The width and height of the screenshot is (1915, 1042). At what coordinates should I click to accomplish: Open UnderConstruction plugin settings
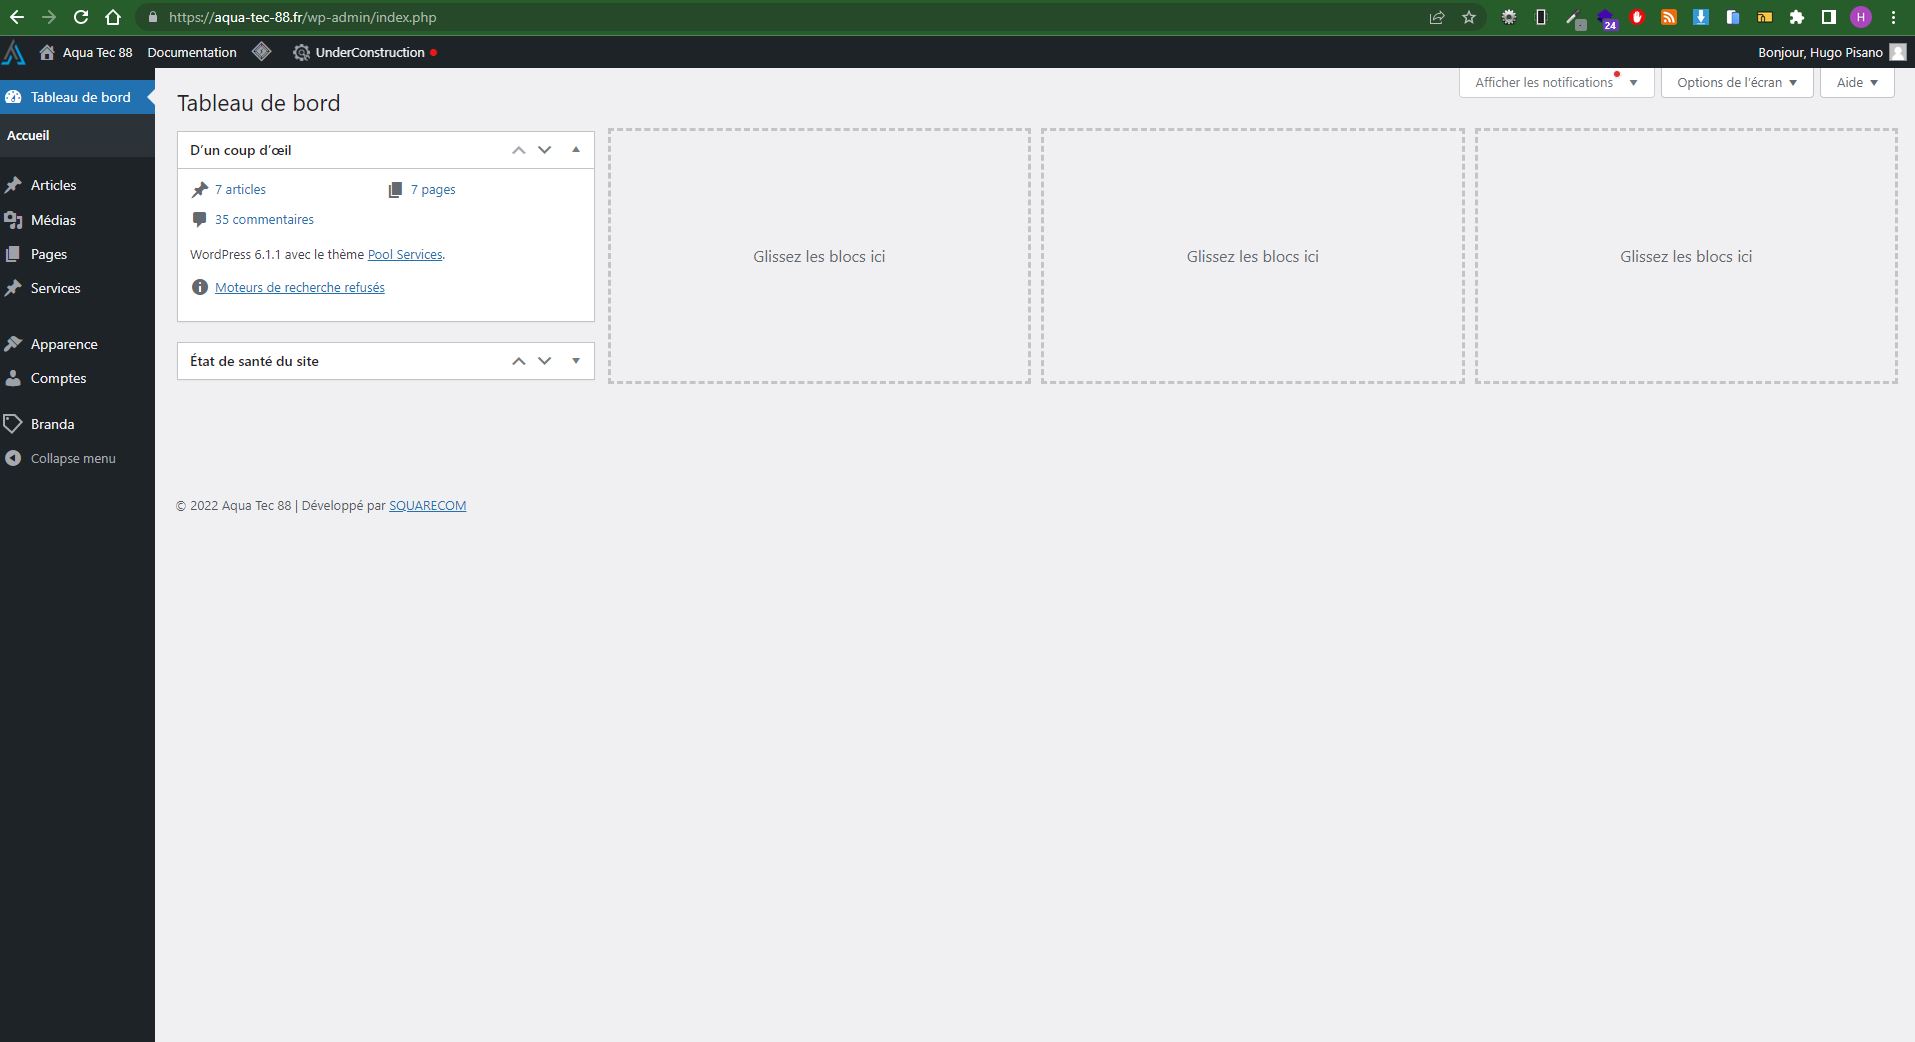[x=368, y=52]
